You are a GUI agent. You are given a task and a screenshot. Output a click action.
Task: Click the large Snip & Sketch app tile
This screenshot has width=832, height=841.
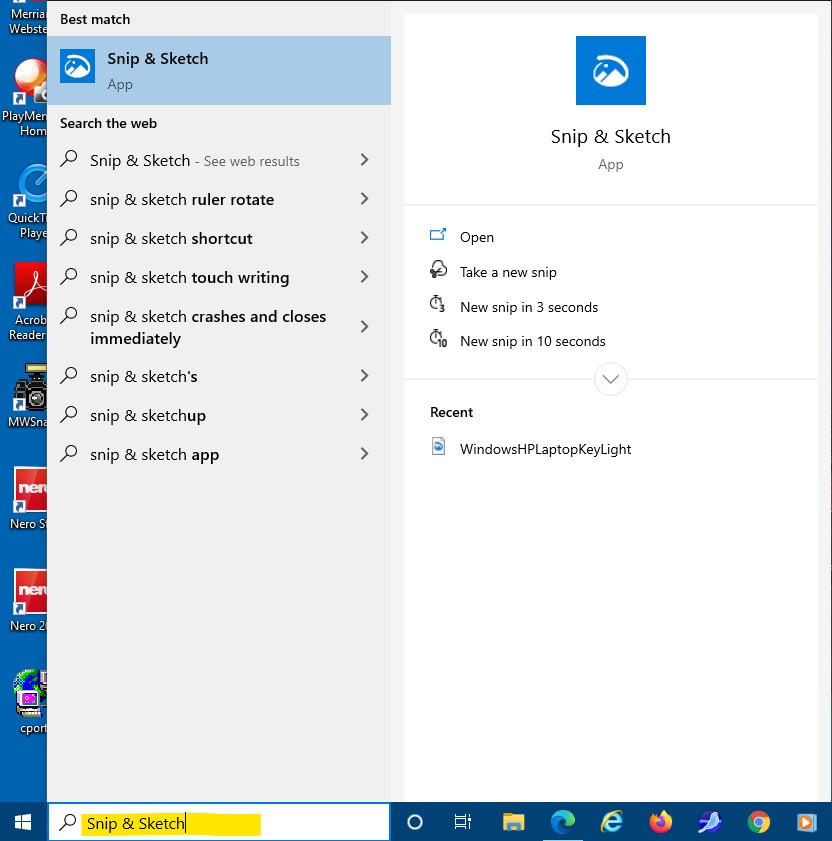(x=610, y=70)
